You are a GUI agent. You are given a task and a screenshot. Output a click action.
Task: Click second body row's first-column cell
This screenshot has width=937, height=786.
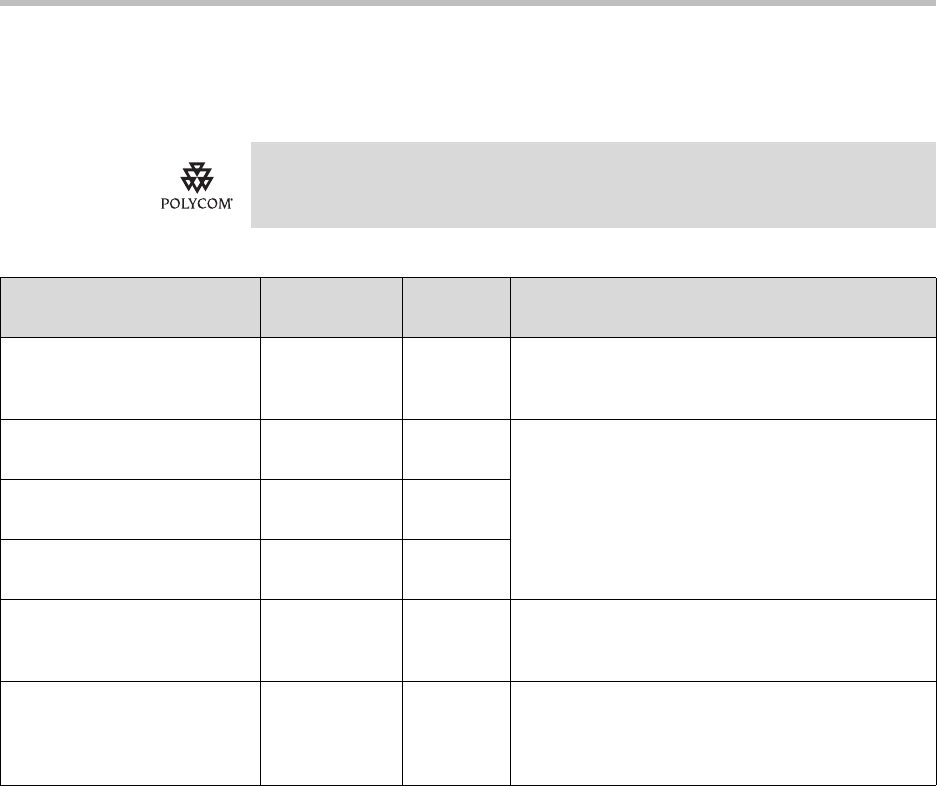(x=130, y=449)
